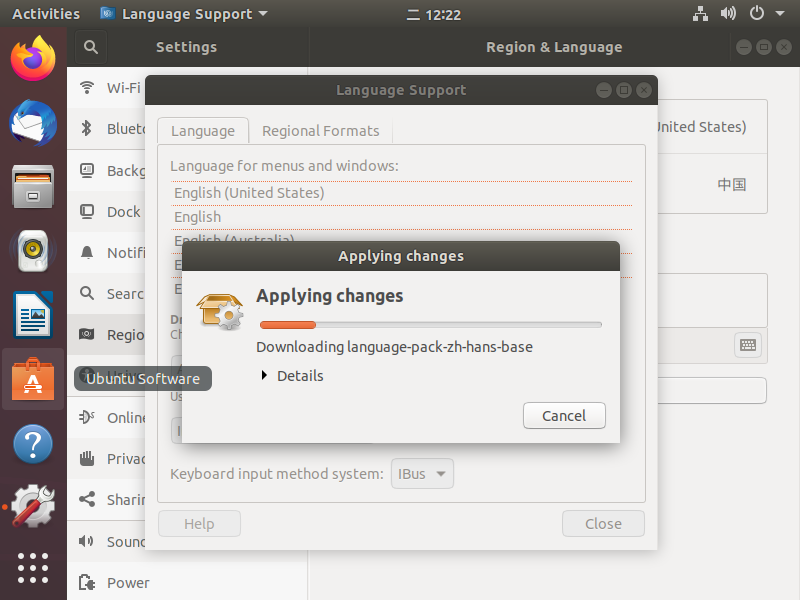Open Ubuntu Software from the dock
The height and width of the screenshot is (600, 800).
coord(33,379)
